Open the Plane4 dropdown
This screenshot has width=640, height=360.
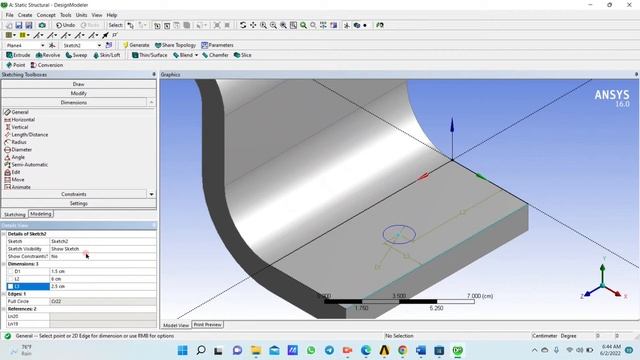coord(42,45)
